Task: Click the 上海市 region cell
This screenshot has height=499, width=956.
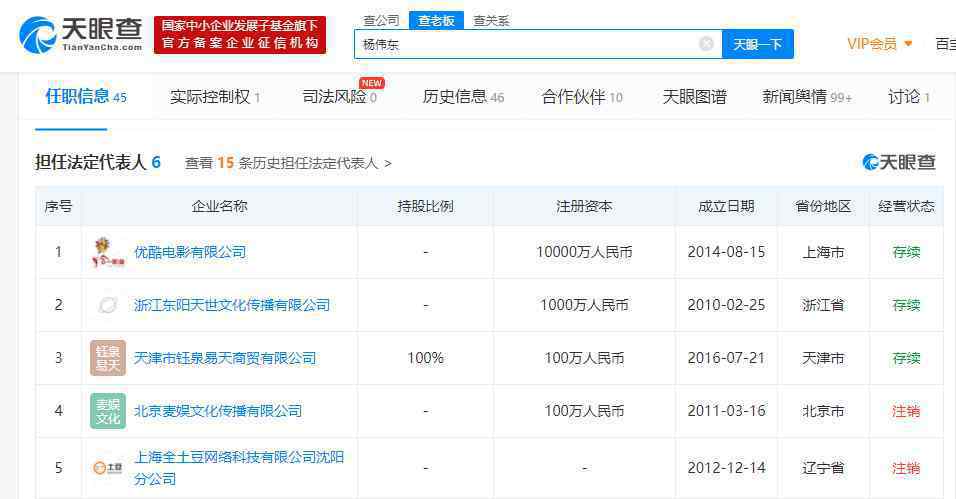Action: 823,253
